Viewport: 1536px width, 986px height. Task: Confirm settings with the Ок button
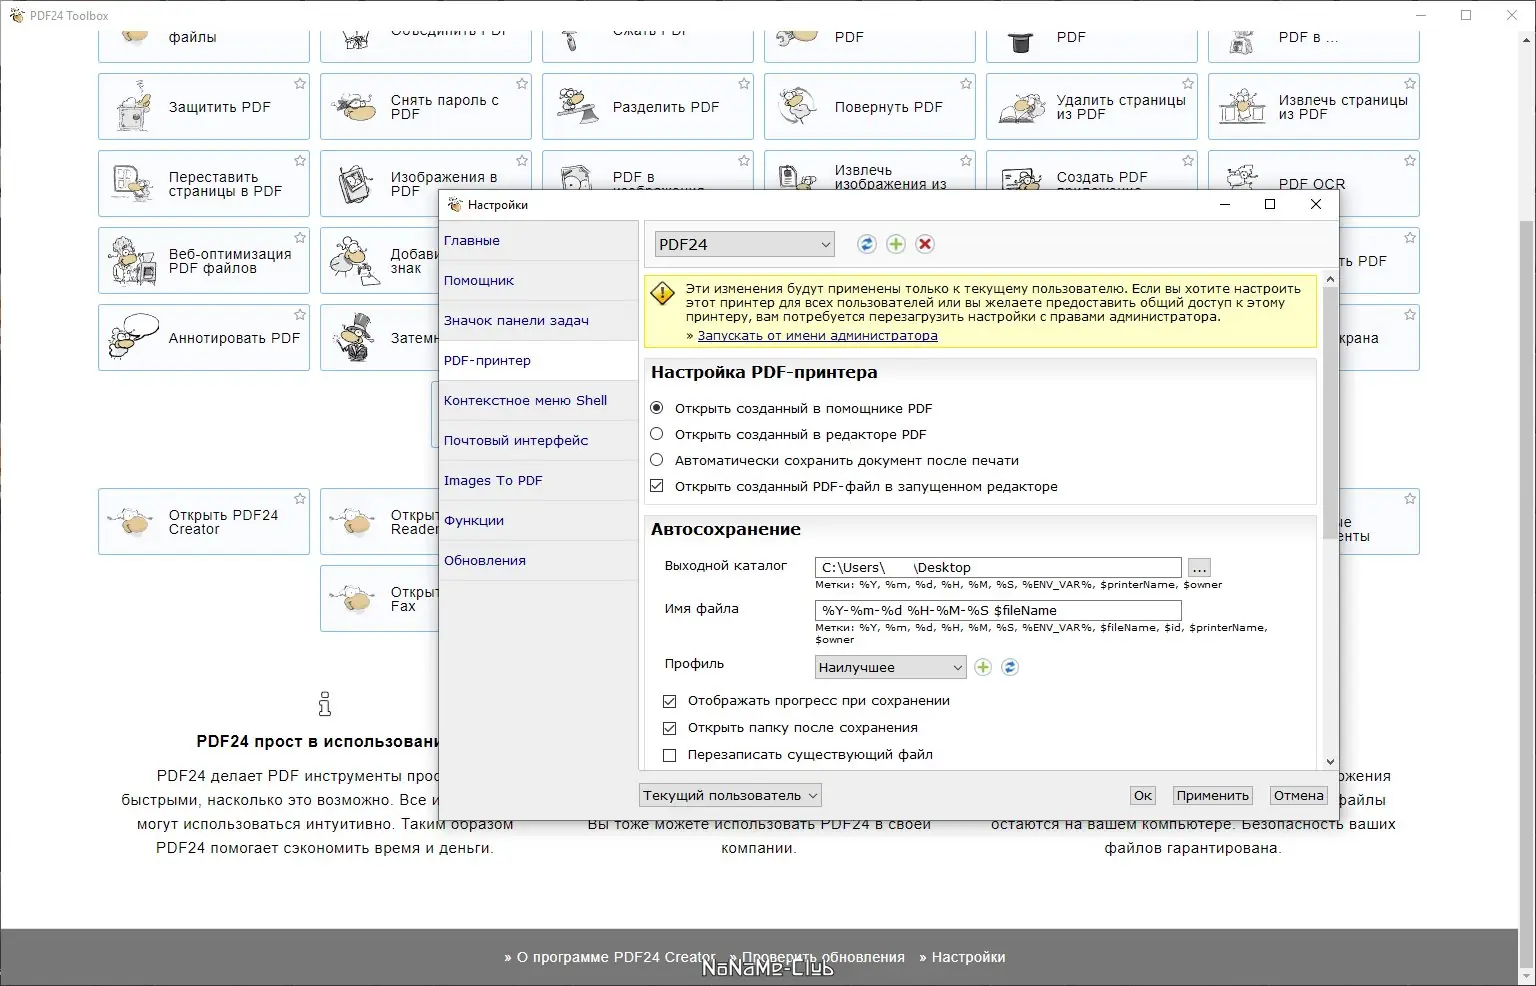pos(1143,795)
